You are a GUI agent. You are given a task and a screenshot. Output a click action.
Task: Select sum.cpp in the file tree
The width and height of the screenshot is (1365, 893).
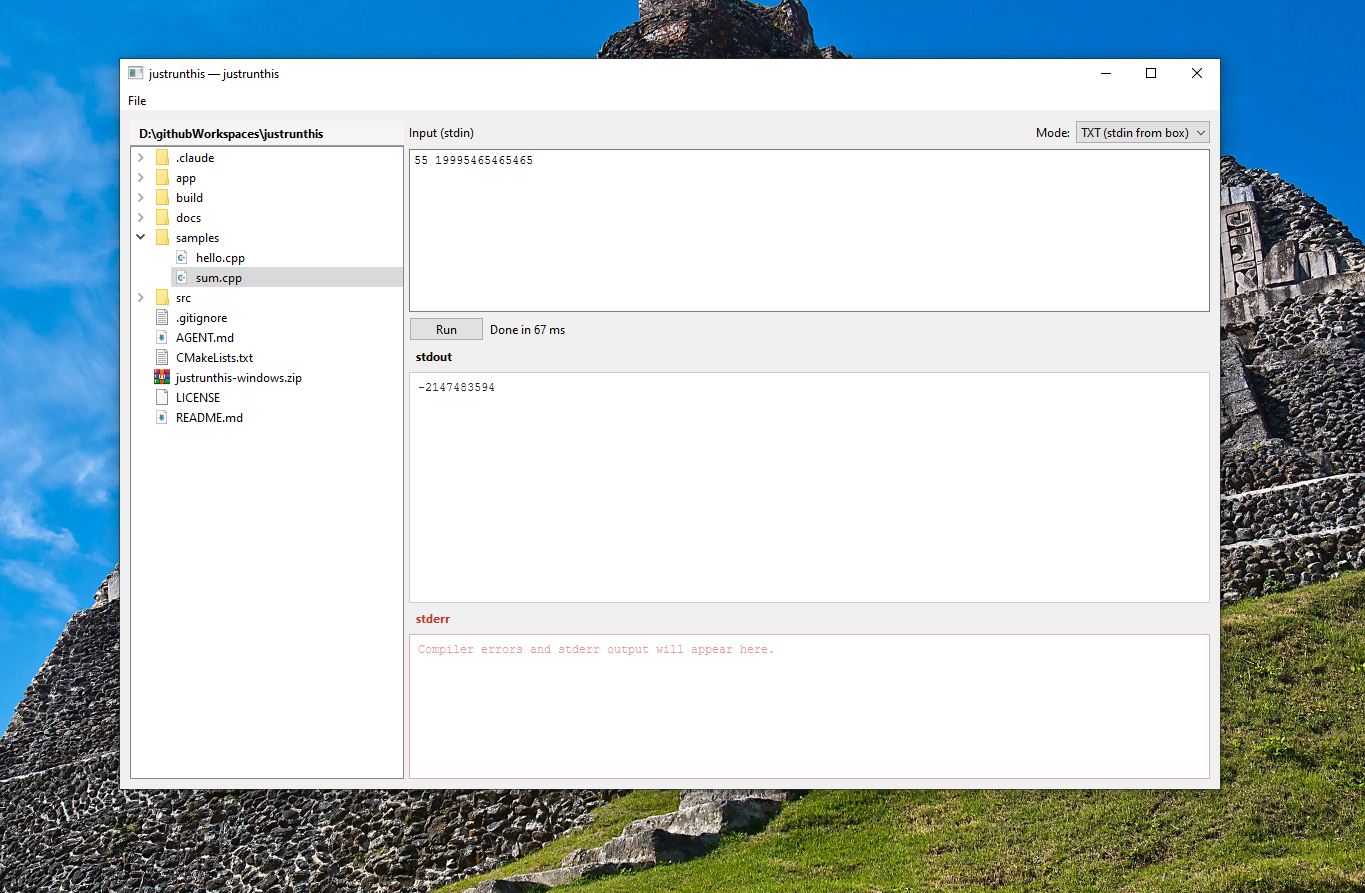pyautogui.click(x=219, y=278)
